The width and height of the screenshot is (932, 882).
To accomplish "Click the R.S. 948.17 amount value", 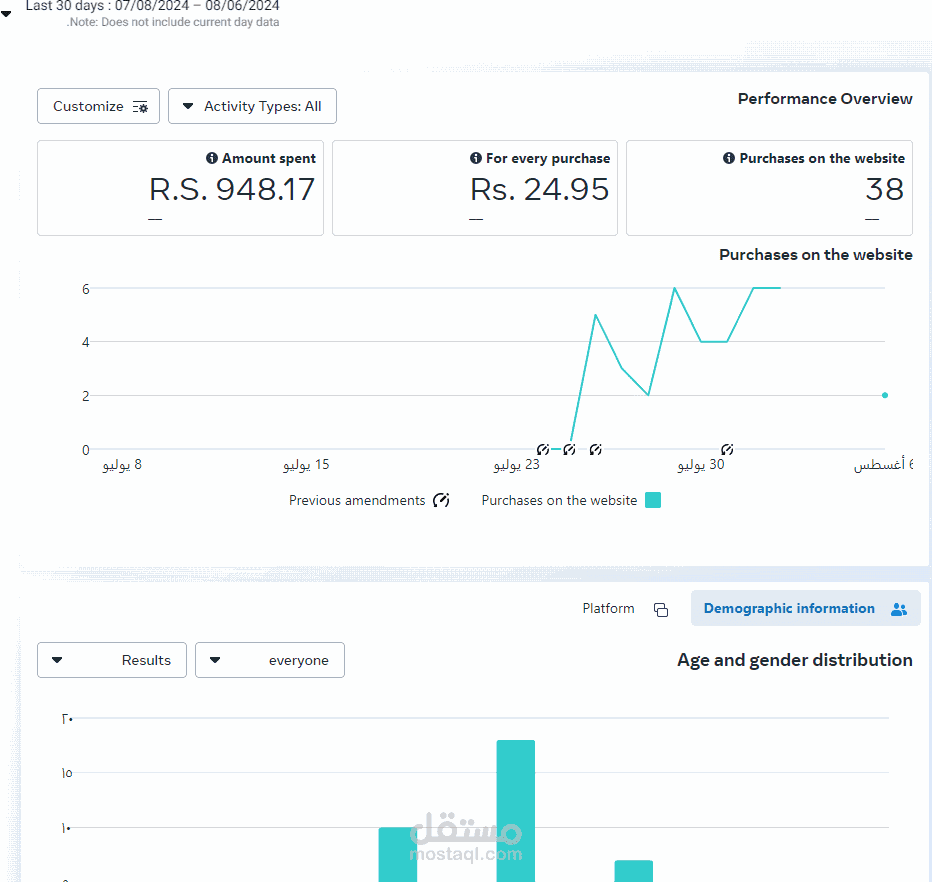I will (232, 190).
